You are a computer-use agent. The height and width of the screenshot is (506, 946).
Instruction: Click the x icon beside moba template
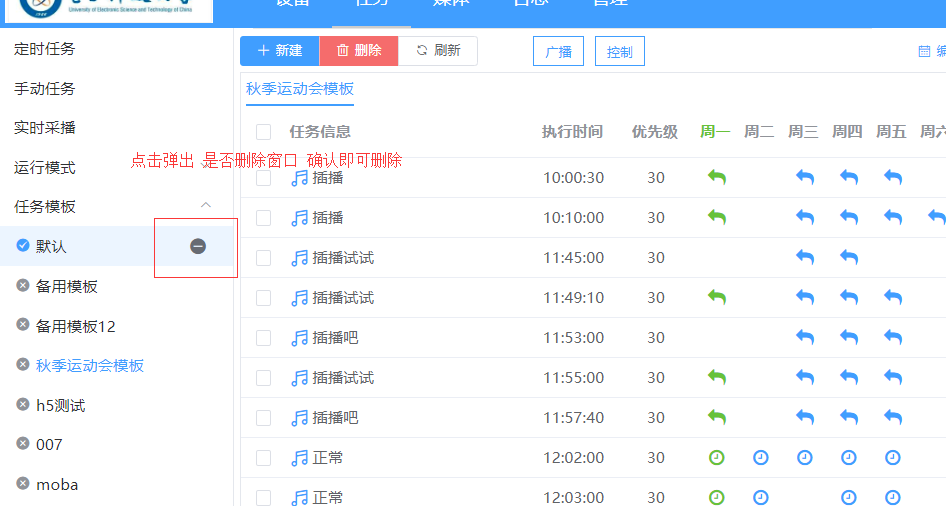(23, 484)
